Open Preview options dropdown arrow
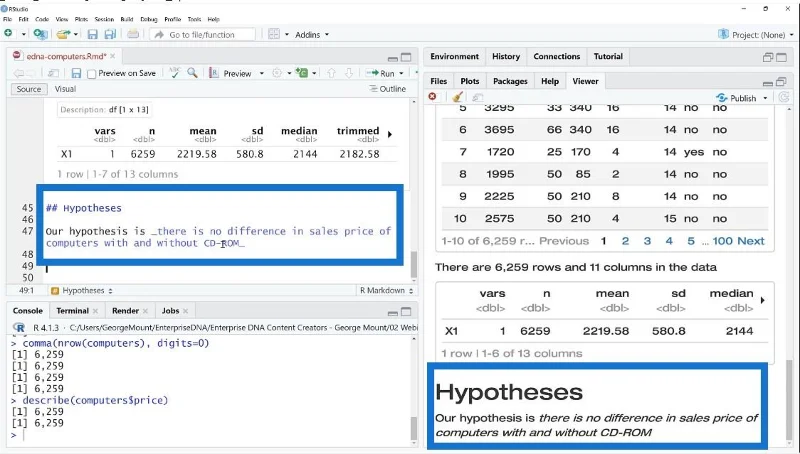This screenshot has width=800, height=454. tap(262, 73)
